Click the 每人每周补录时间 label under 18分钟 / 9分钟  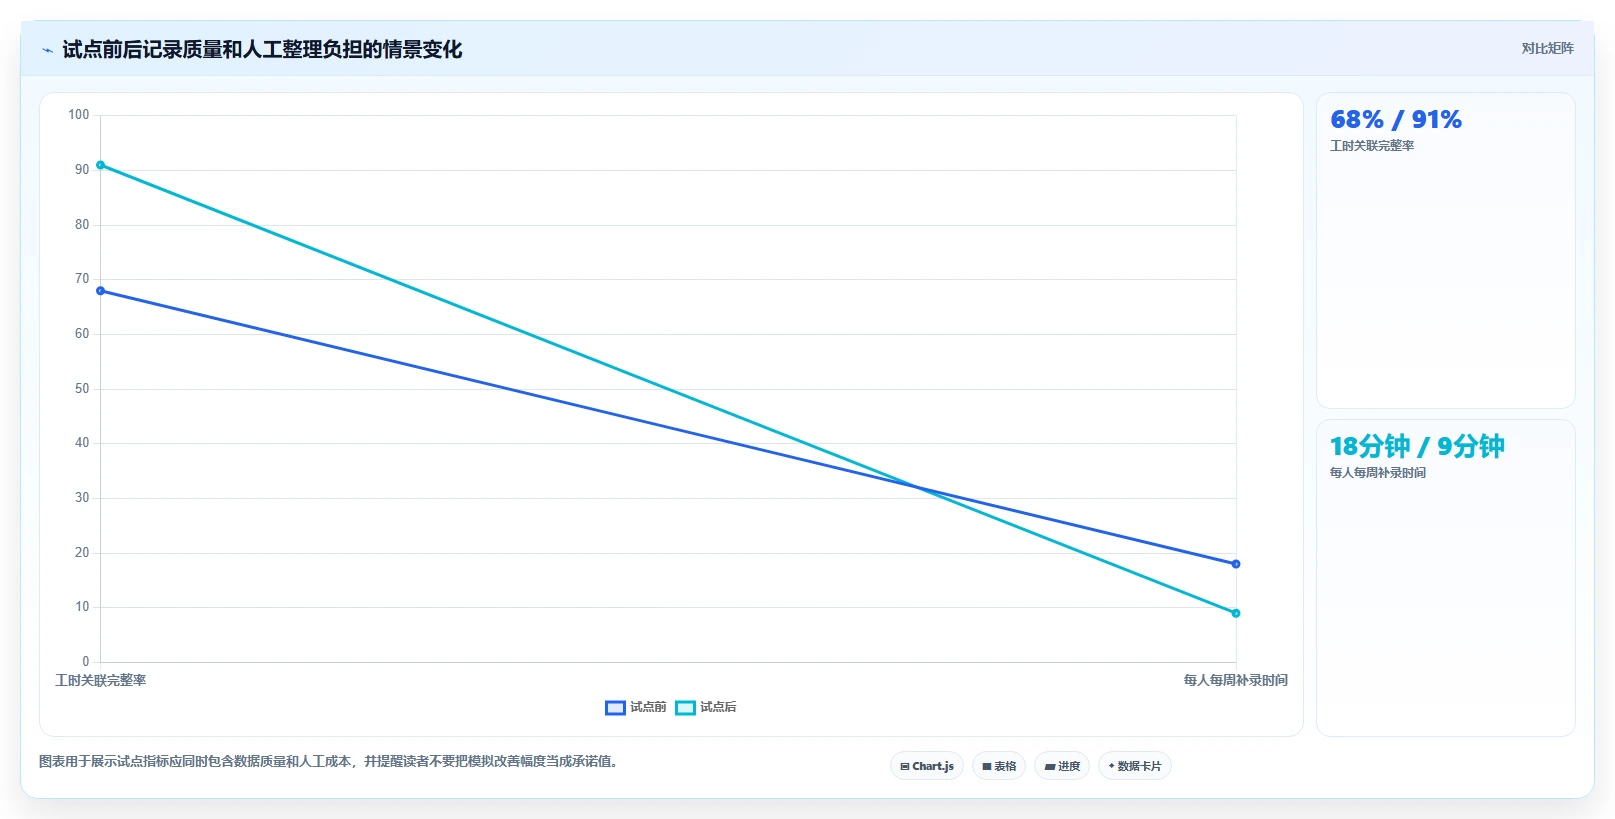click(1378, 473)
